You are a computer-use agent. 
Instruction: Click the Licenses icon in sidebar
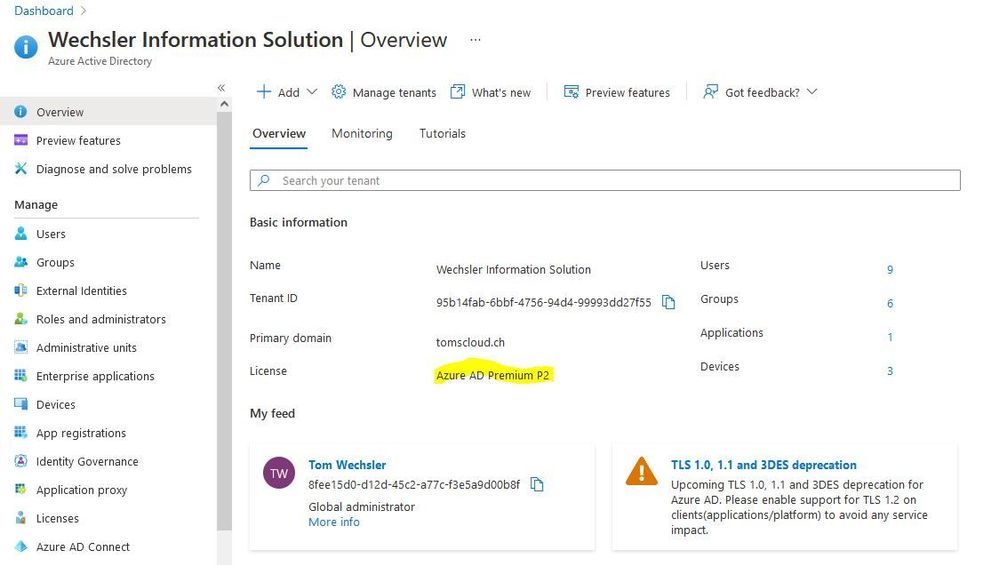[x=20, y=518]
